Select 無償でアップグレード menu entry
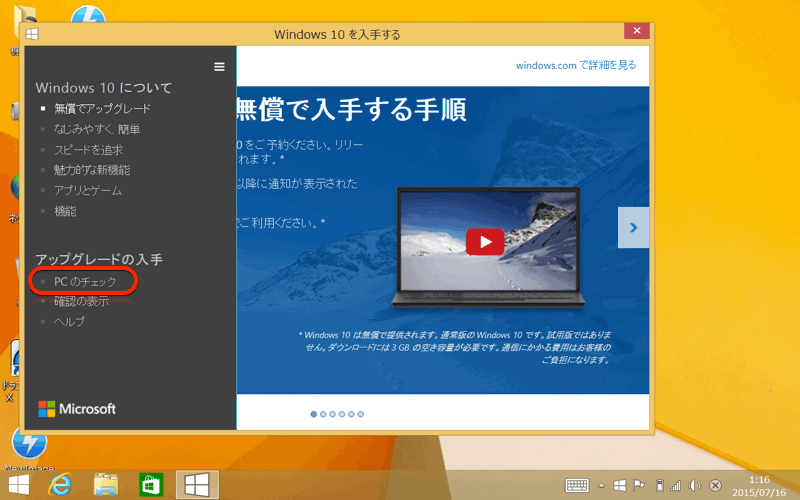 point(103,109)
